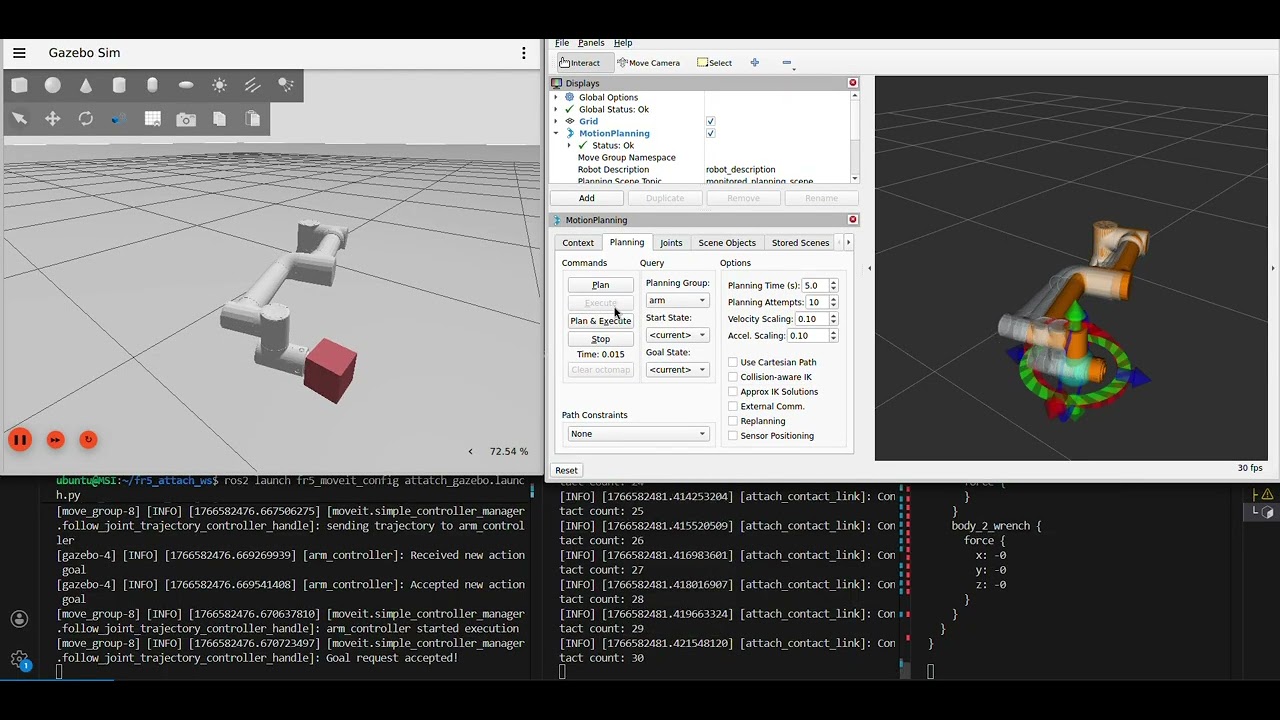Open the Gazebo Sim hamburger menu
Screen dimensions: 1280x720
point(19,53)
